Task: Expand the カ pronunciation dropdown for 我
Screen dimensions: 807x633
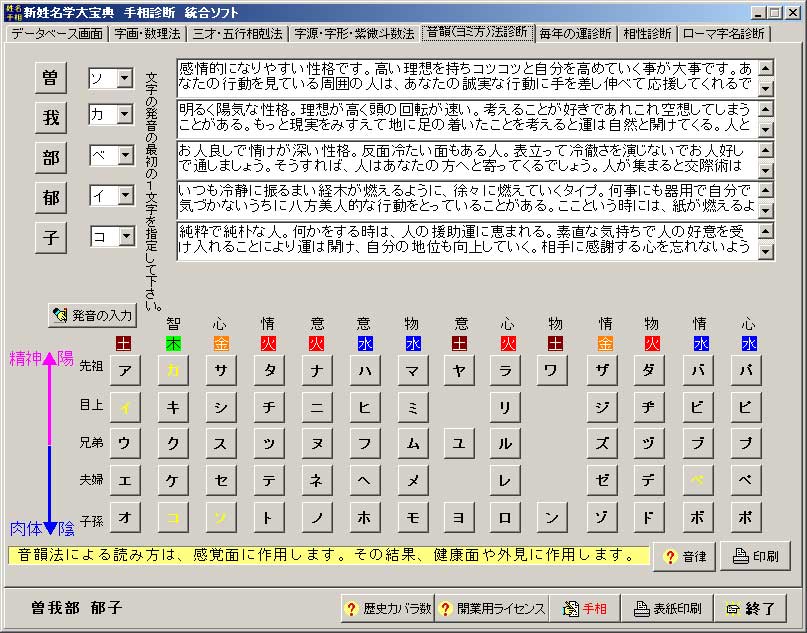Action: (x=125, y=115)
